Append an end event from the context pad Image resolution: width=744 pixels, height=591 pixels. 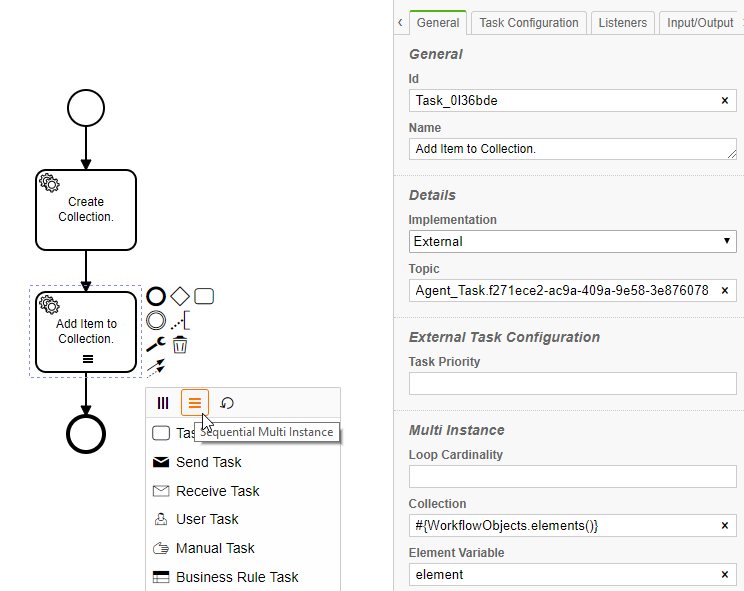click(x=156, y=296)
